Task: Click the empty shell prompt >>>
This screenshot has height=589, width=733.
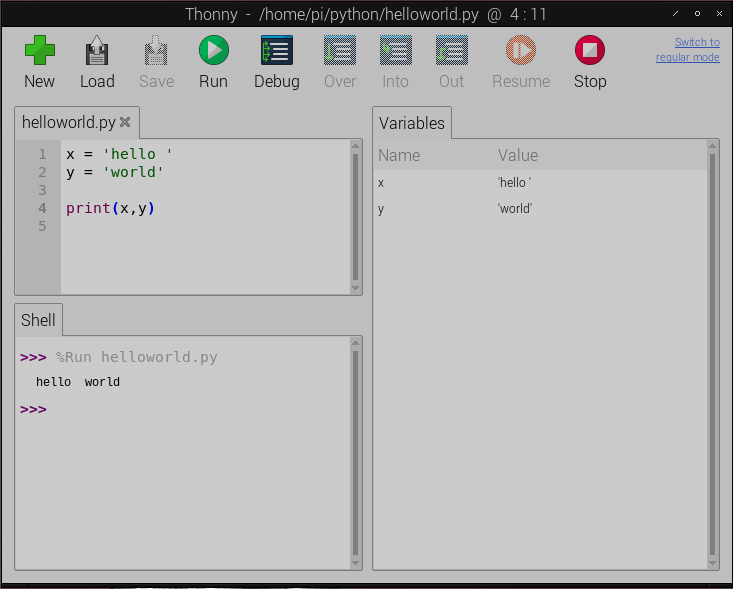Action: tap(33, 409)
